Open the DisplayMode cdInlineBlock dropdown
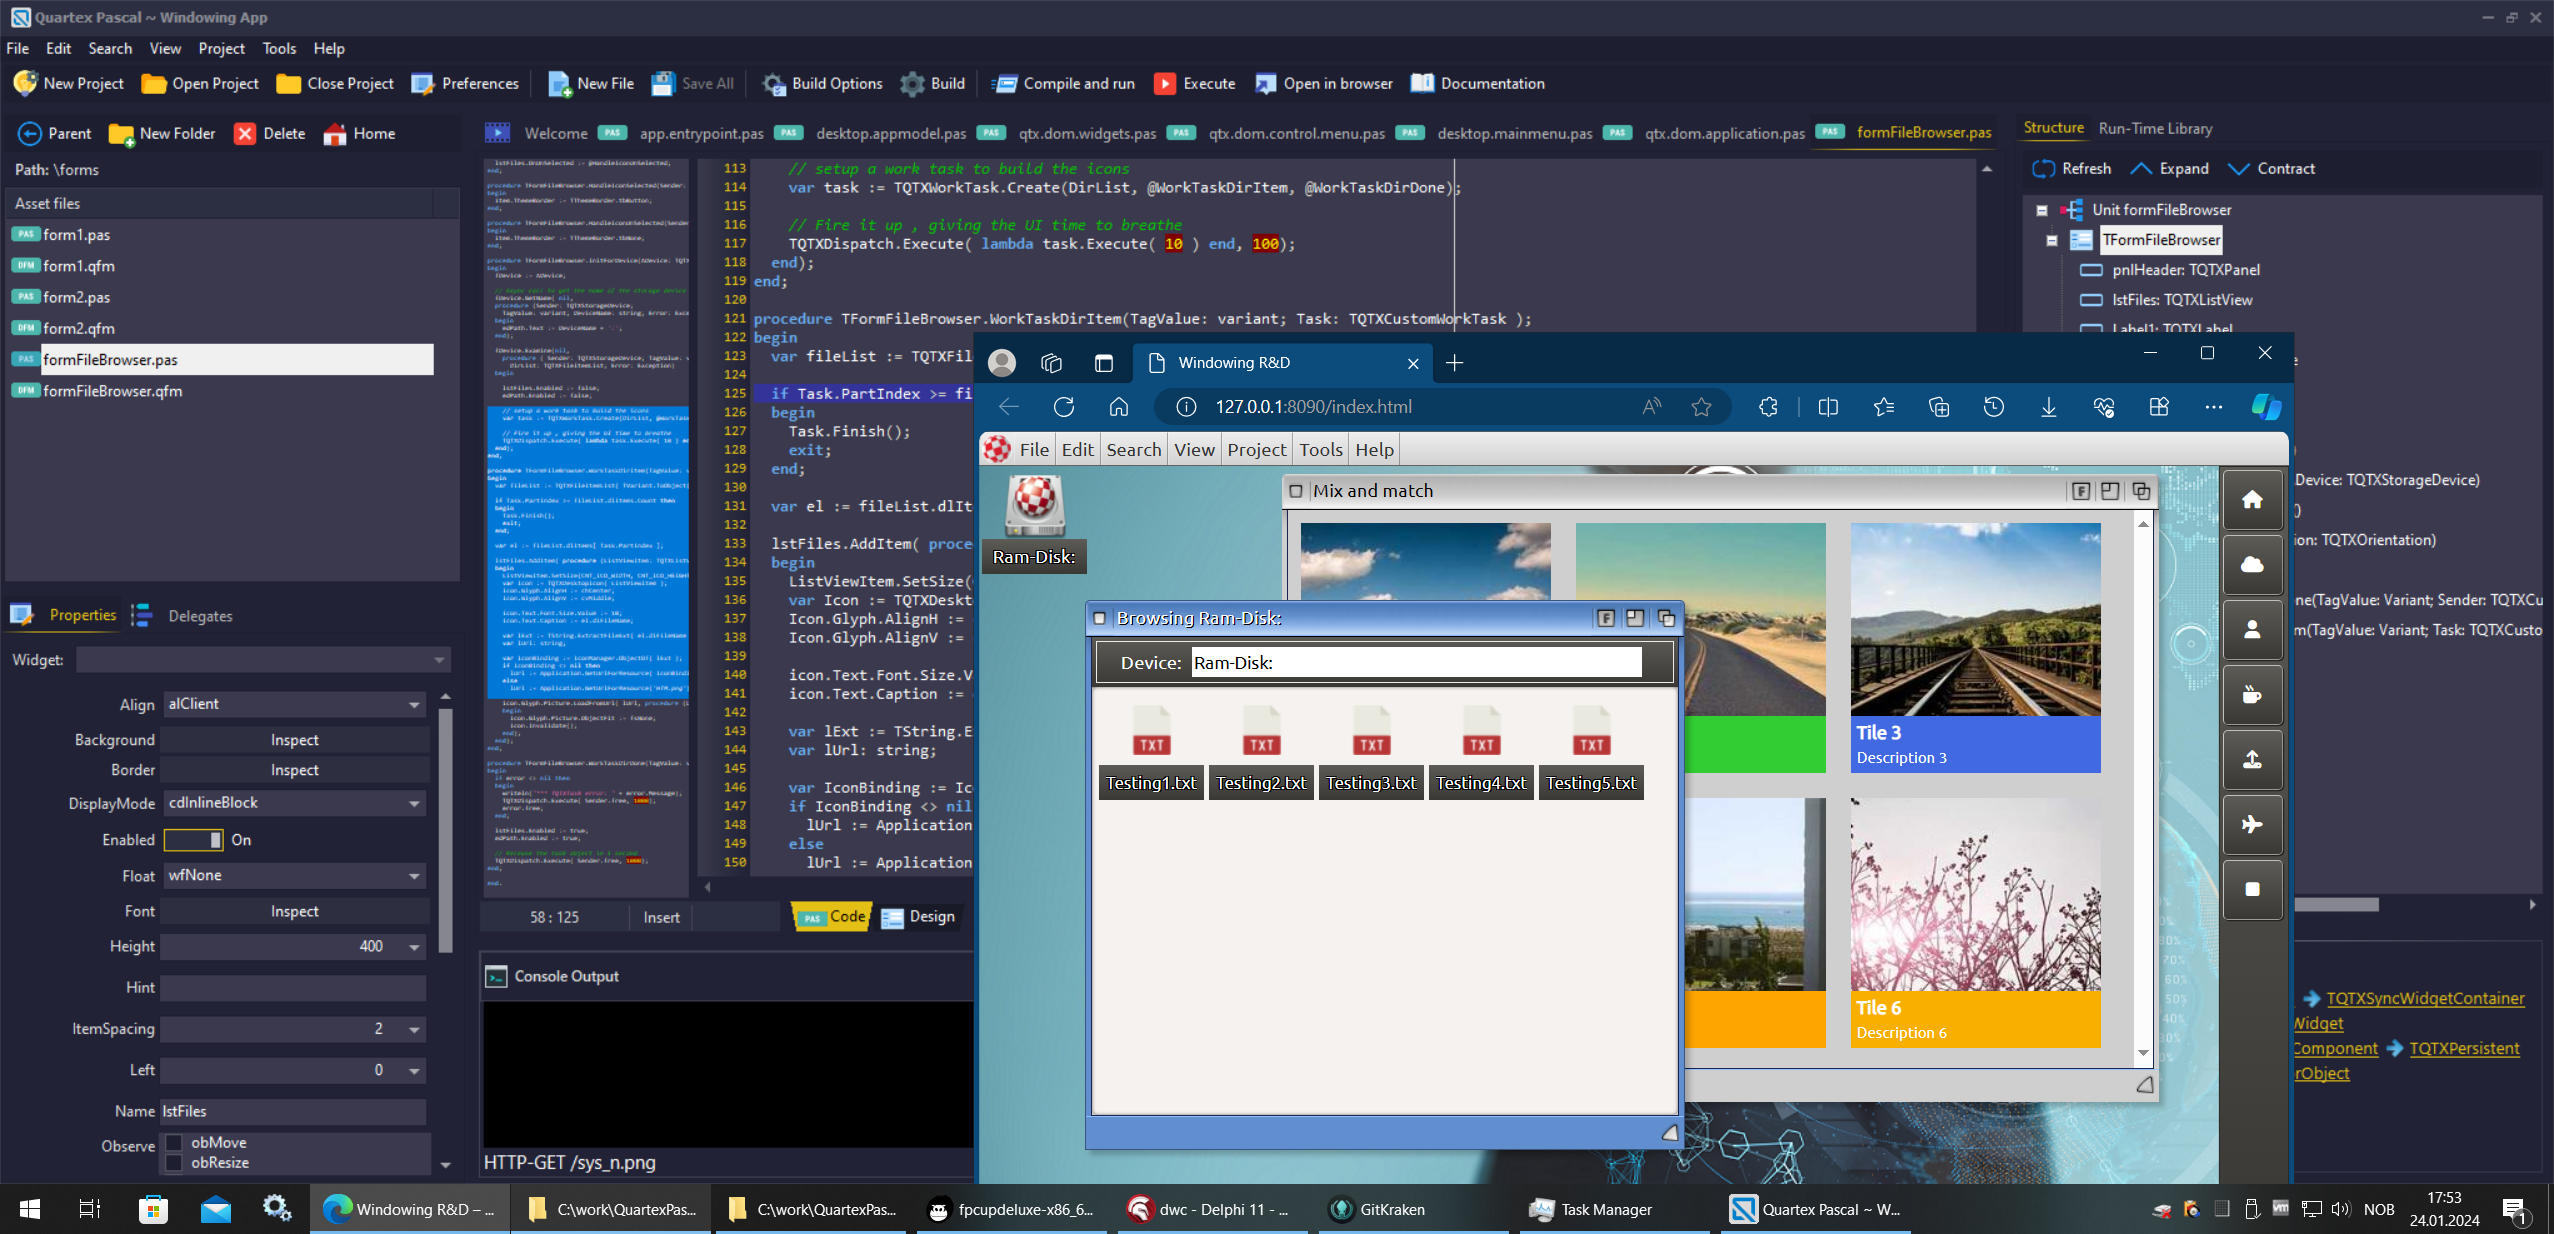Screen dimensions: 2554x1234 click(414, 804)
